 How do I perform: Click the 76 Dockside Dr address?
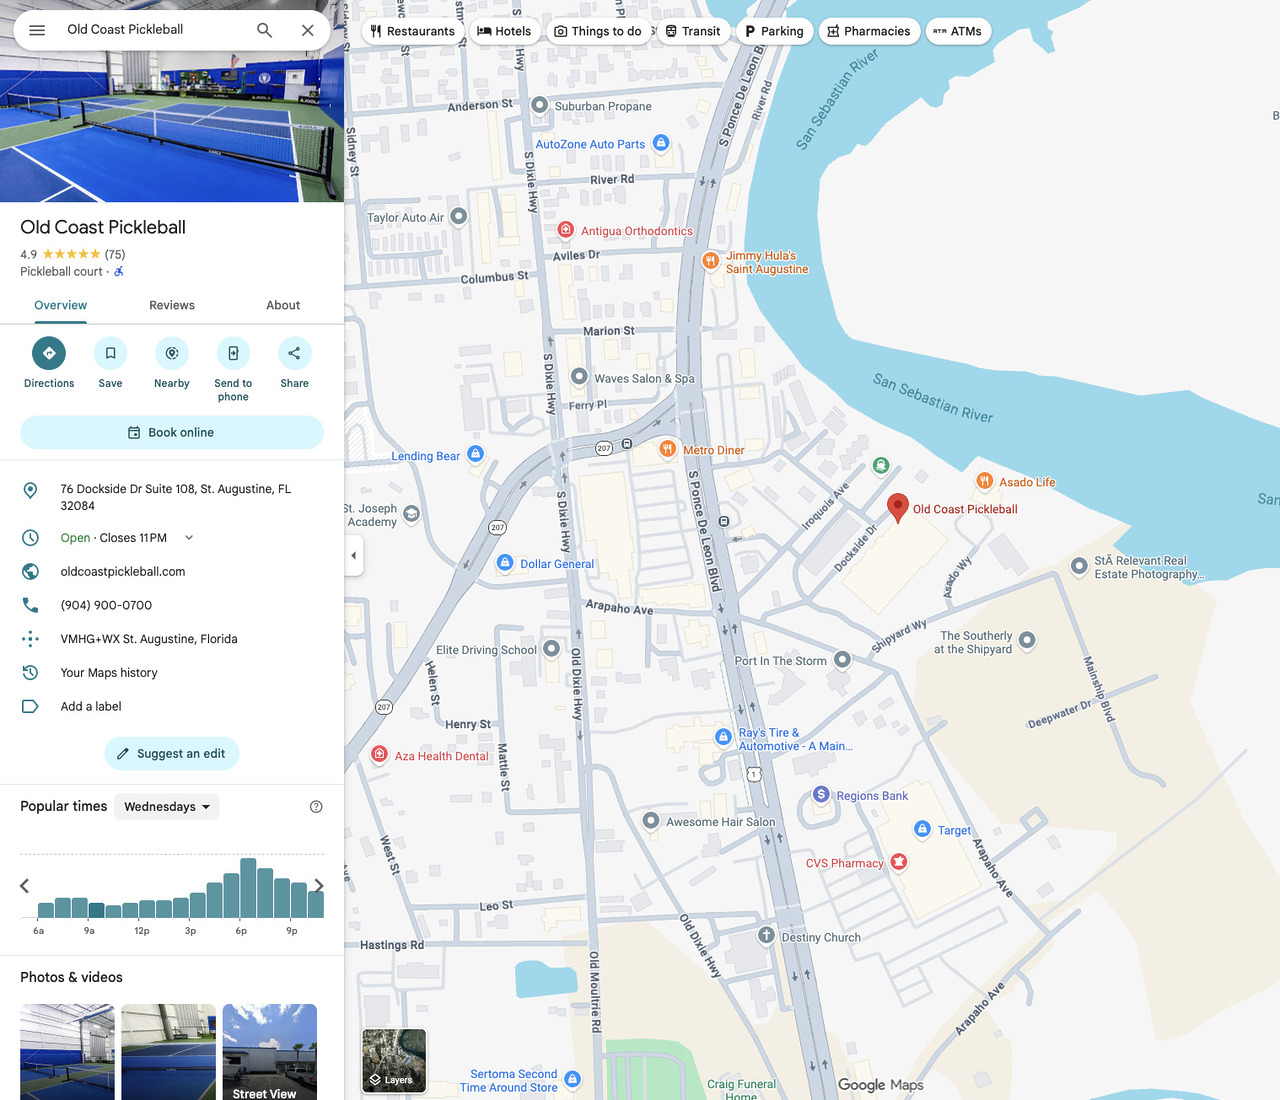(176, 497)
